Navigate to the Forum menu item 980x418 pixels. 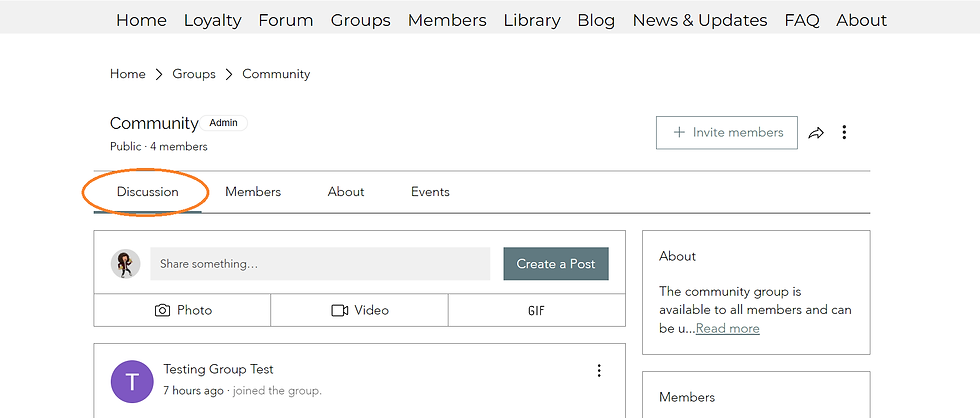point(286,20)
